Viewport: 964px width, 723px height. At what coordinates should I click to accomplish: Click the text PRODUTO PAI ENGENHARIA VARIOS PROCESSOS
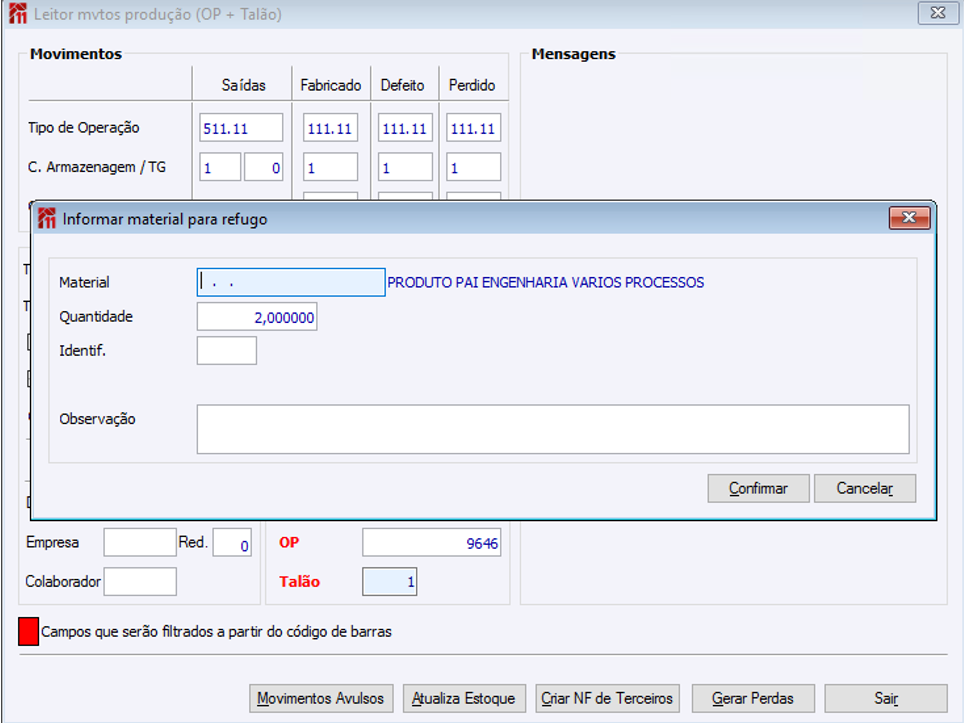point(546,282)
